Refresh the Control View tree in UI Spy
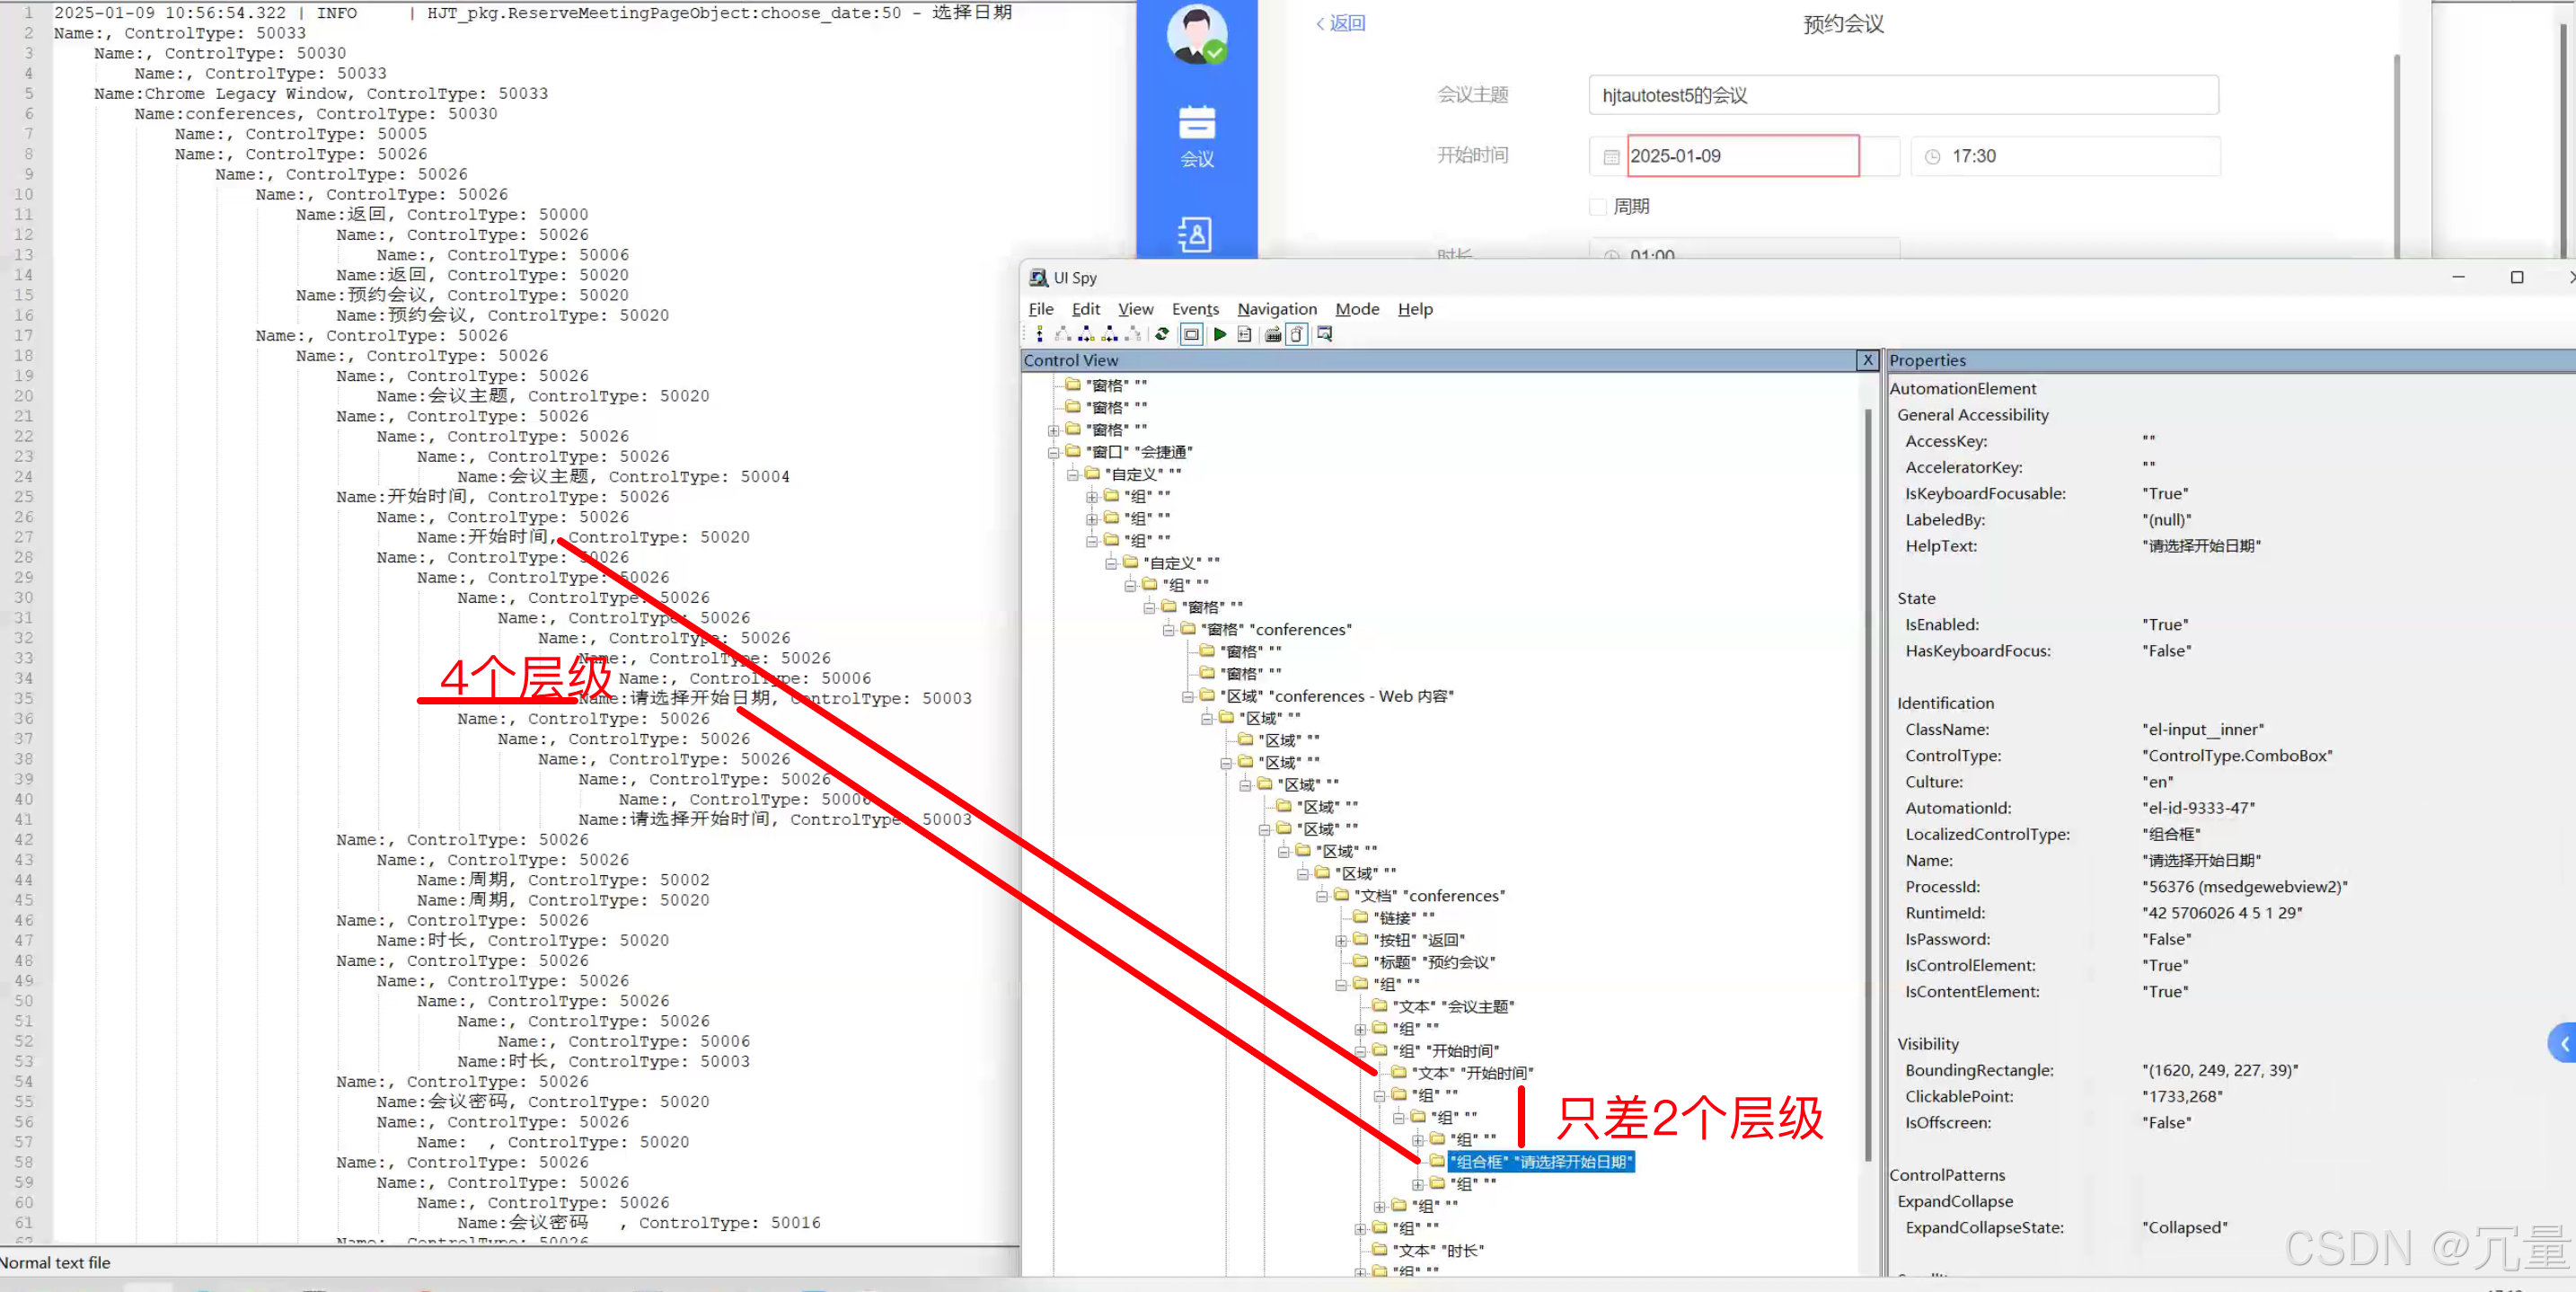Image resolution: width=2576 pixels, height=1292 pixels. point(1162,334)
